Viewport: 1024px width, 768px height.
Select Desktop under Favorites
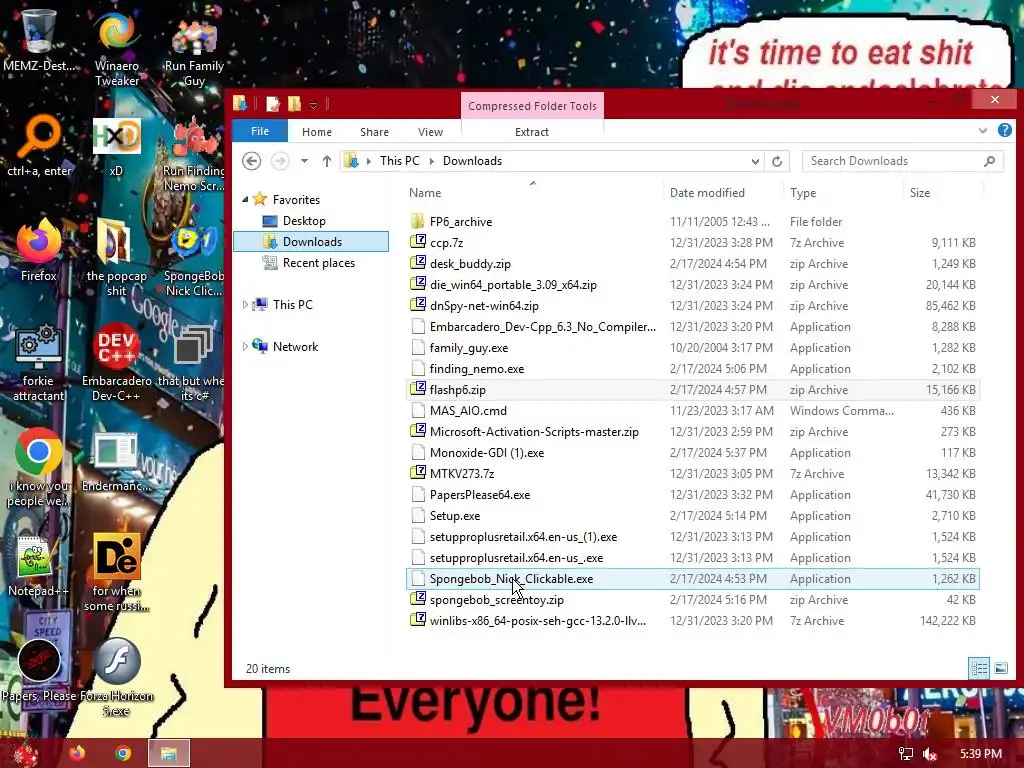pos(304,221)
